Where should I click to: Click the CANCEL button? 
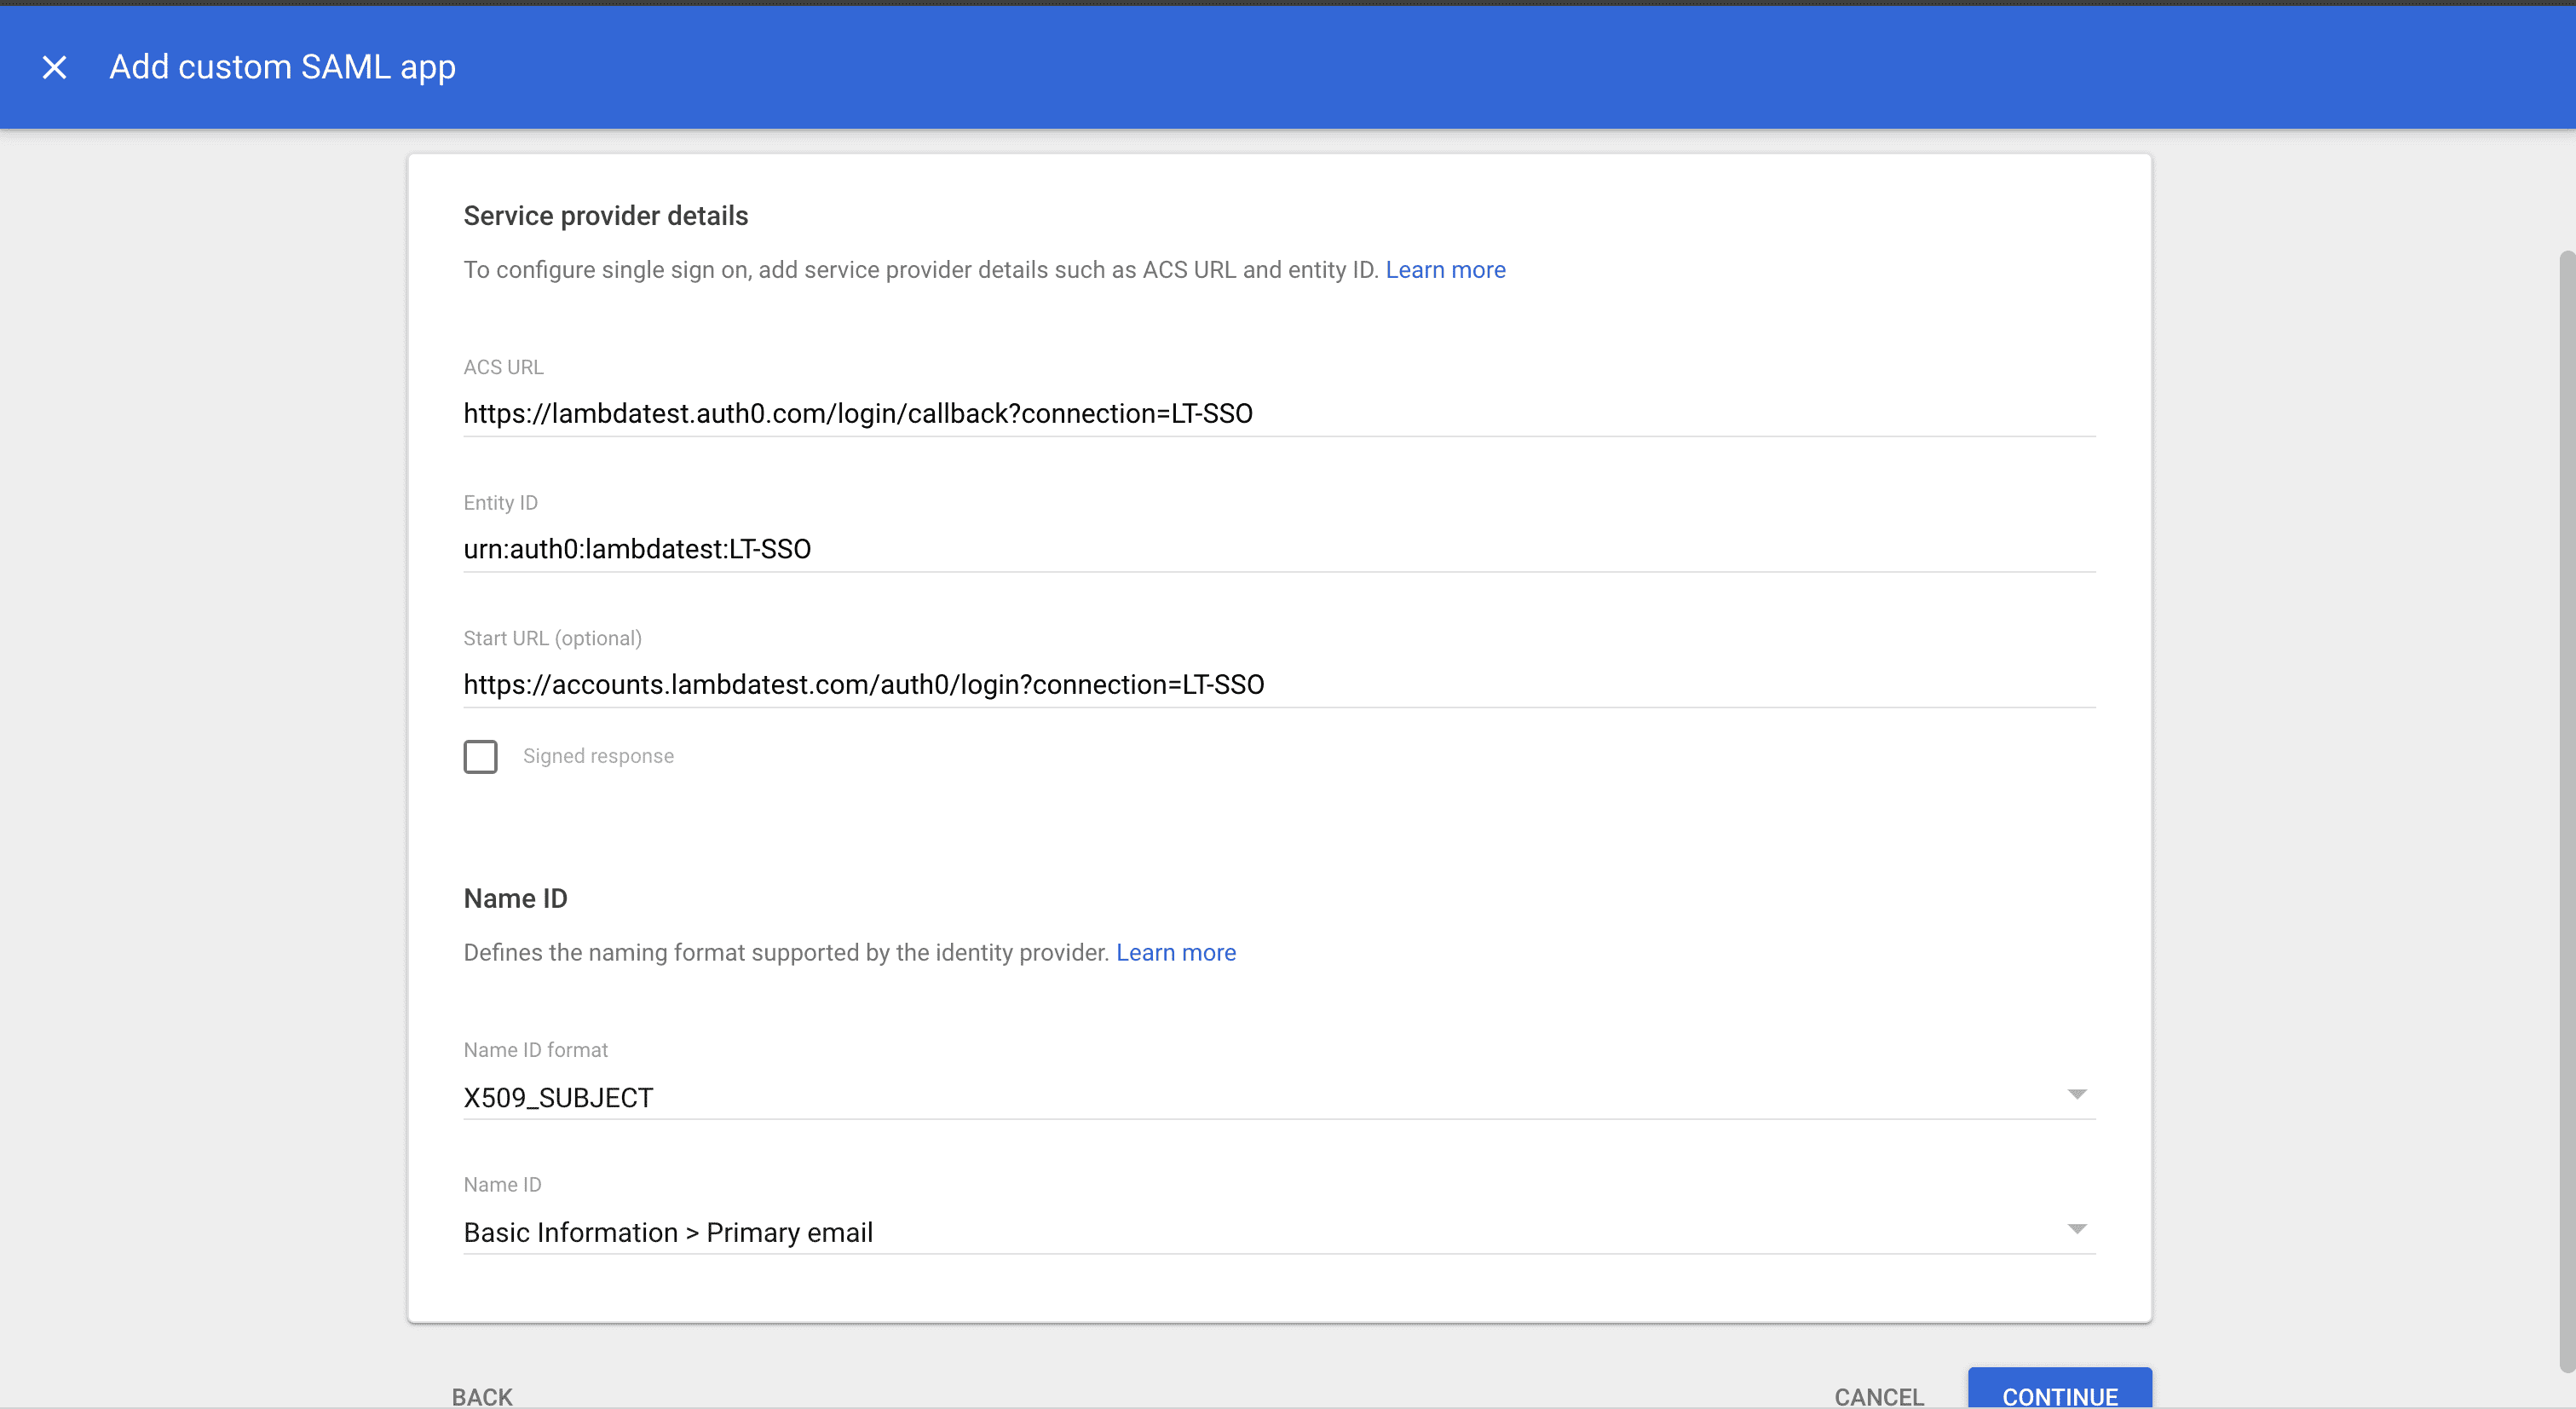tap(1878, 1396)
